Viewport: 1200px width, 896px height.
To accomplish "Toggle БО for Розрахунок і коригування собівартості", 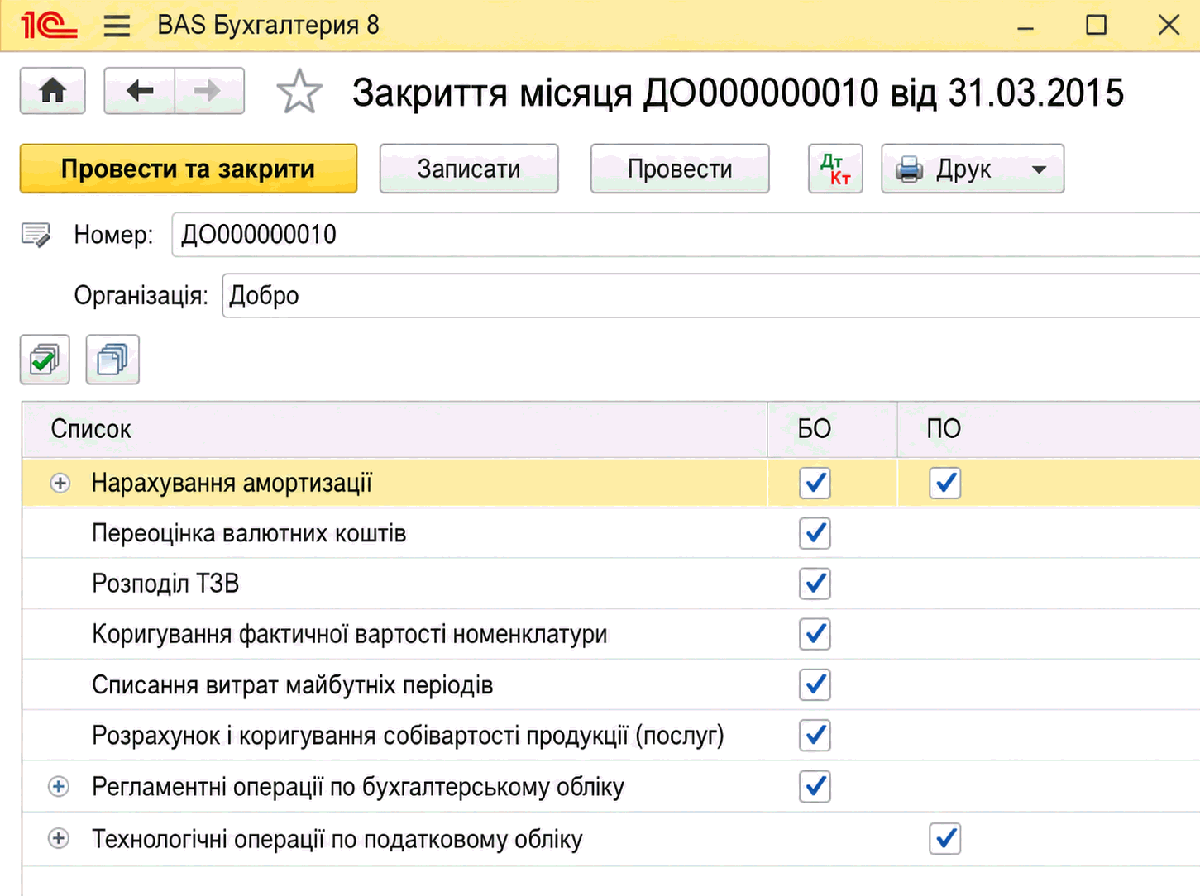I will [x=815, y=736].
